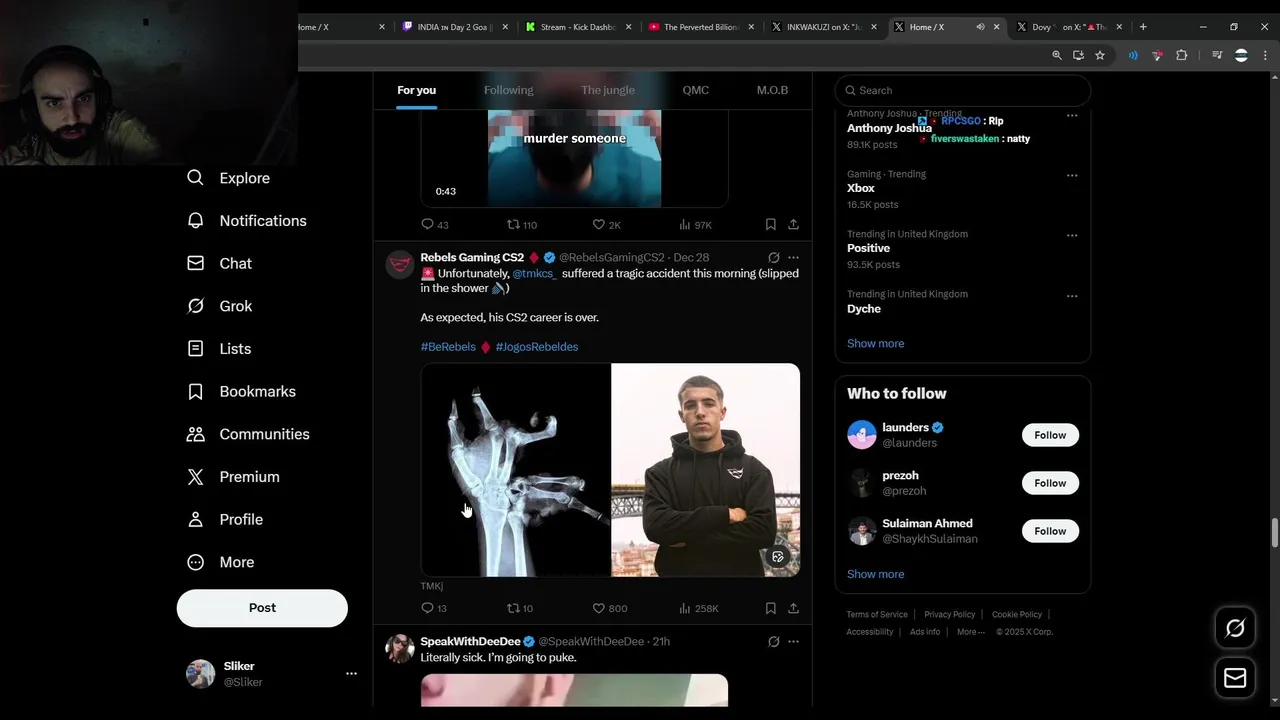Show more trending topics
Screen dimensions: 1280x720
coord(875,343)
